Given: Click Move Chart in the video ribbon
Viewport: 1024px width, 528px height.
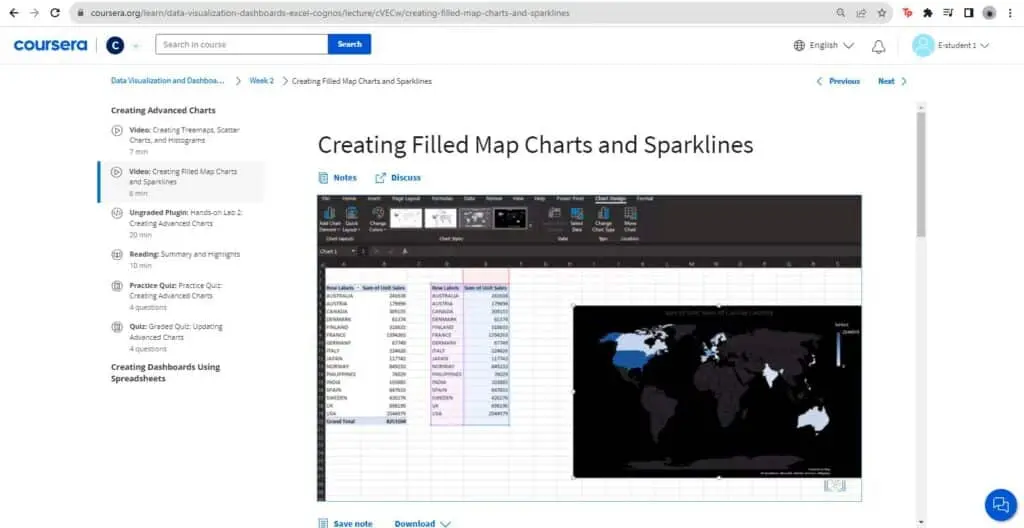Looking at the screenshot, I should 630,220.
